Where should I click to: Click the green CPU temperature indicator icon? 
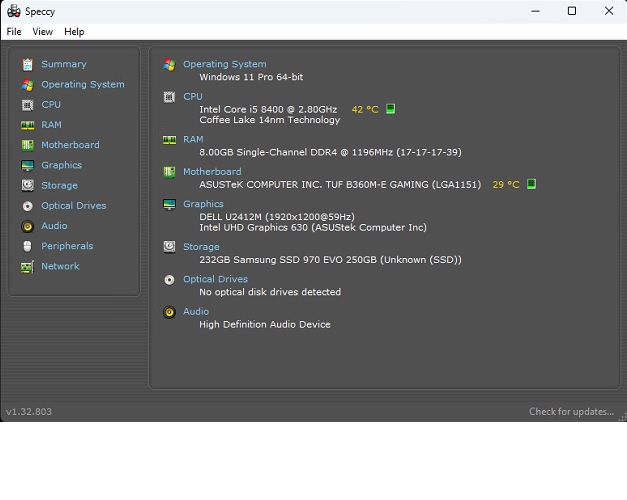click(391, 108)
